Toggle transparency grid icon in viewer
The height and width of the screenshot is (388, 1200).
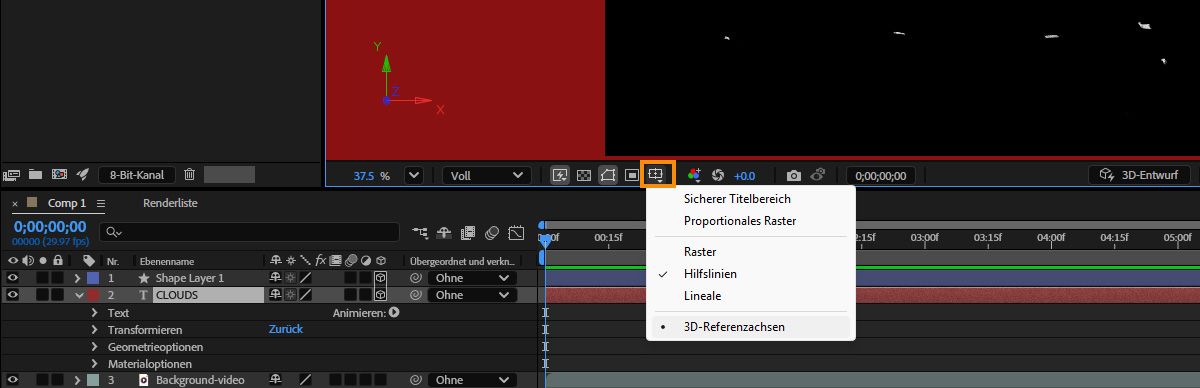(584, 175)
